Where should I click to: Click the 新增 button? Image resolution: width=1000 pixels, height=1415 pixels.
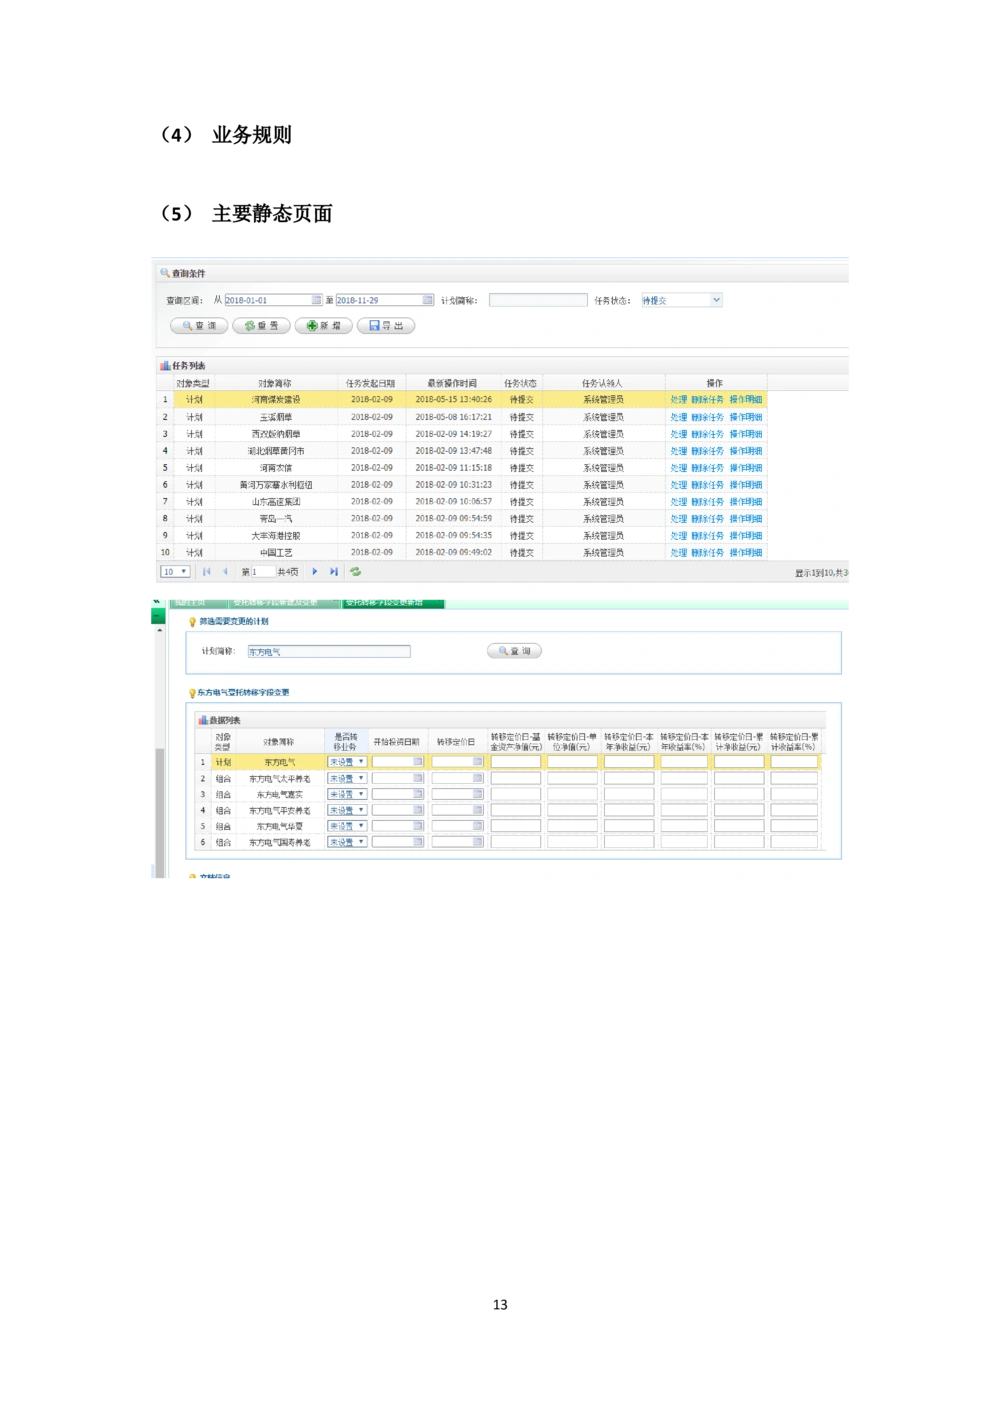[x=324, y=326]
